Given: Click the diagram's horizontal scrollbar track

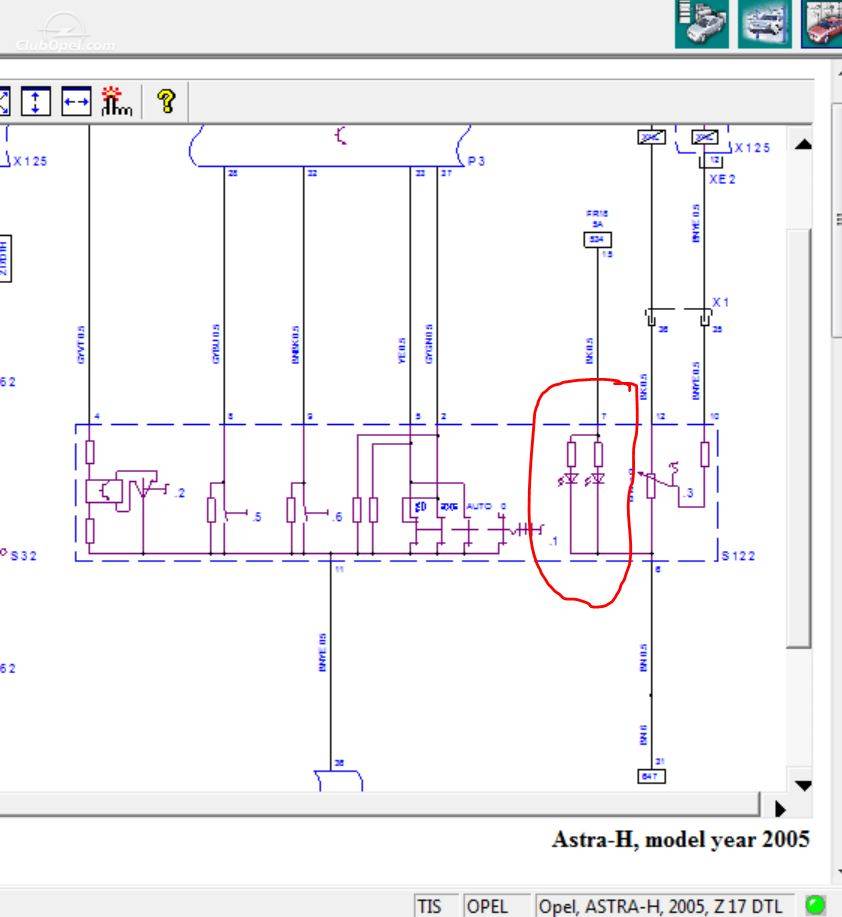Looking at the screenshot, I should point(379,804).
